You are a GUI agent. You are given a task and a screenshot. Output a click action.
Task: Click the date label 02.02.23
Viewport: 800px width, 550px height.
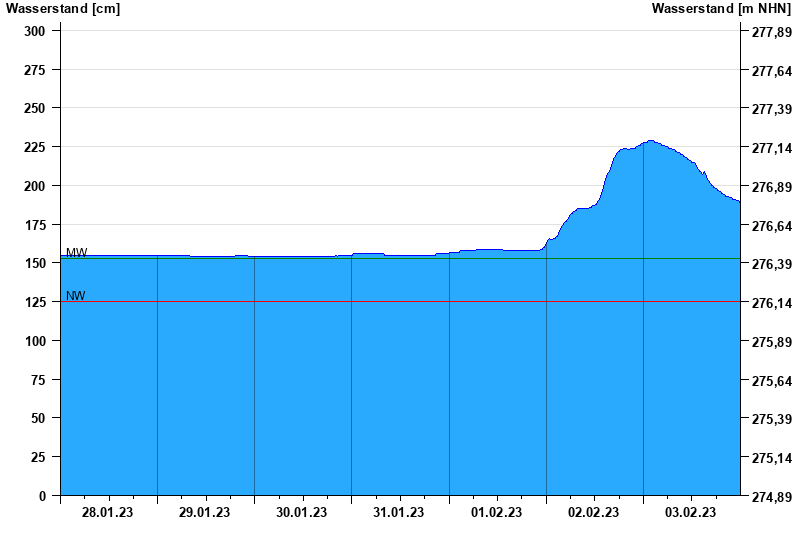point(593,512)
